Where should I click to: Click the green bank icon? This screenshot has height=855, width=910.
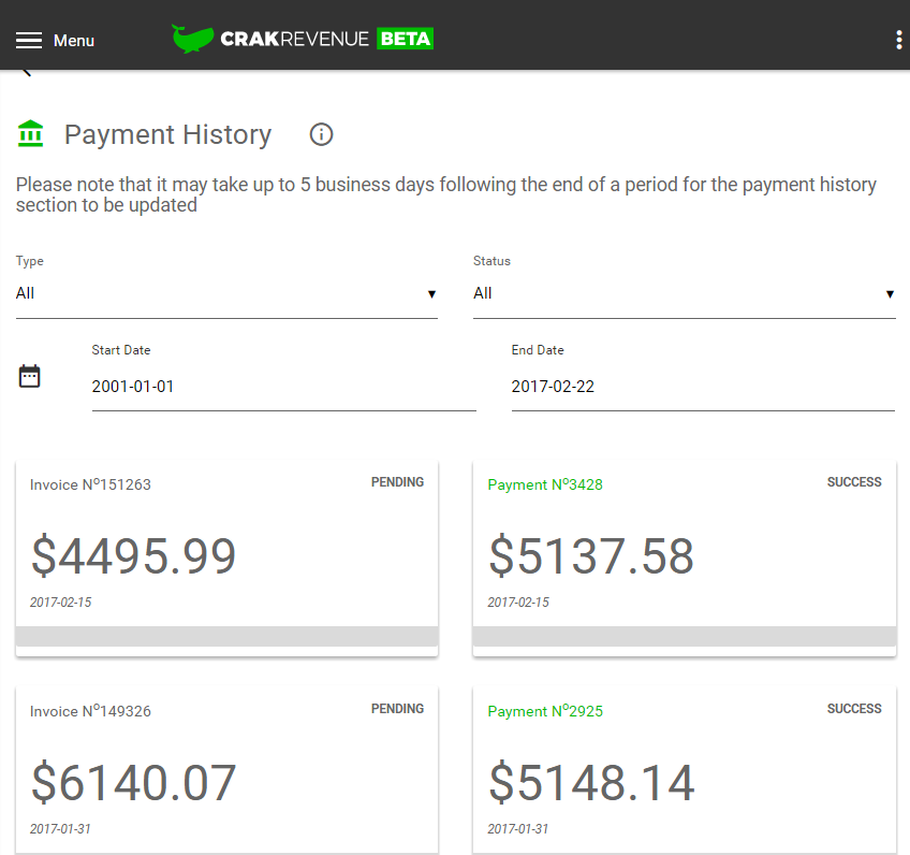point(31,133)
